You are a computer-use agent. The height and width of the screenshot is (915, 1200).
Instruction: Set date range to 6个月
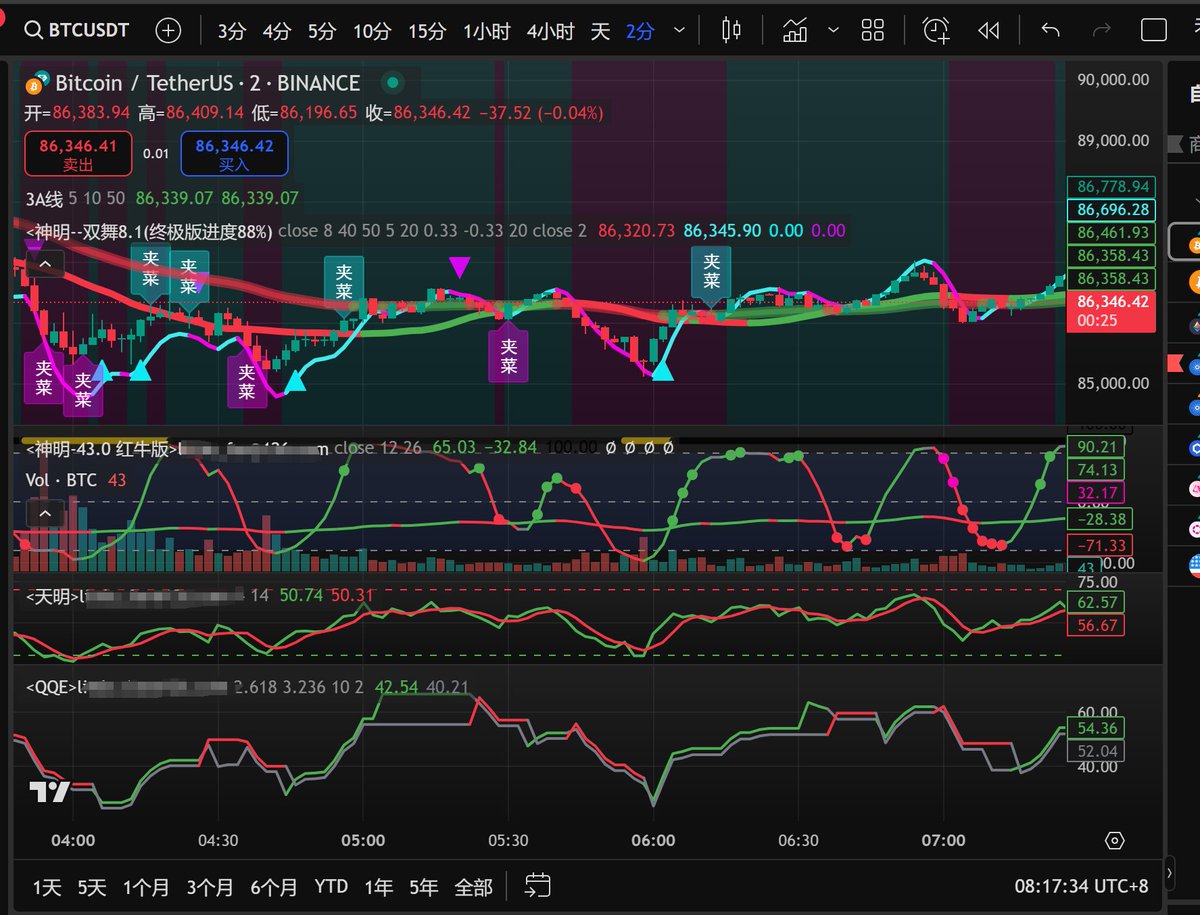coord(274,887)
